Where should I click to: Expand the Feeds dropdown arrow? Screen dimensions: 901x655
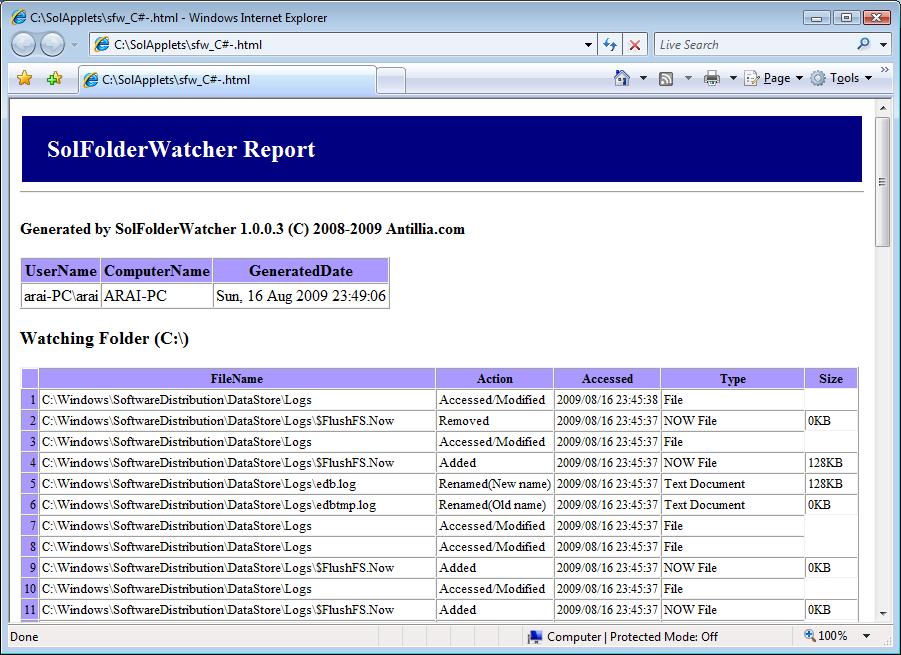point(688,78)
